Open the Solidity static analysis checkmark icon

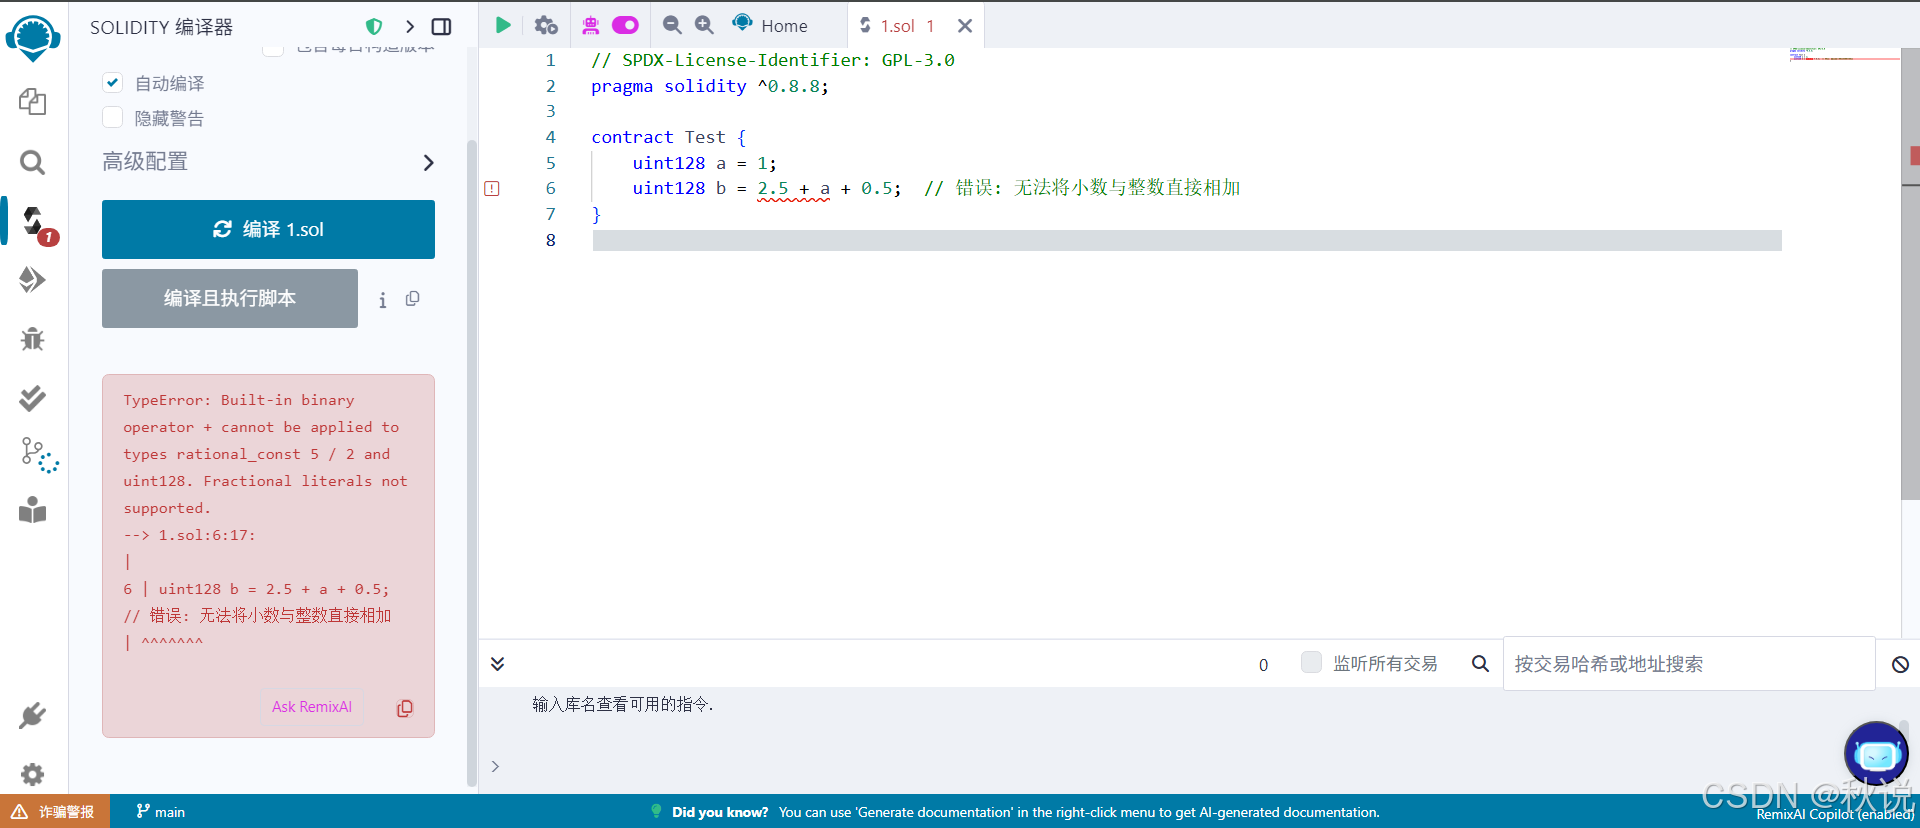point(33,398)
